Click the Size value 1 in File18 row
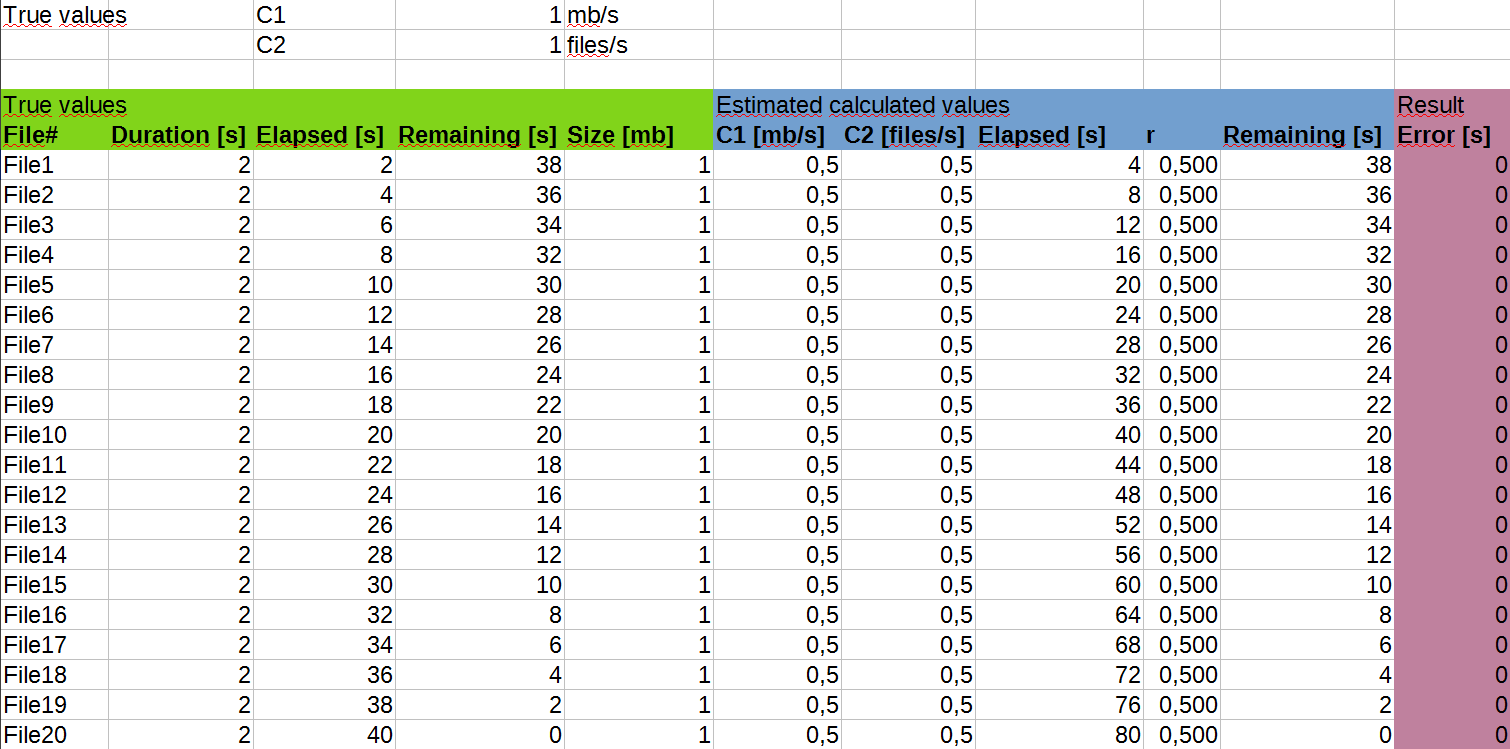This screenshot has height=749, width=1510. point(639,675)
